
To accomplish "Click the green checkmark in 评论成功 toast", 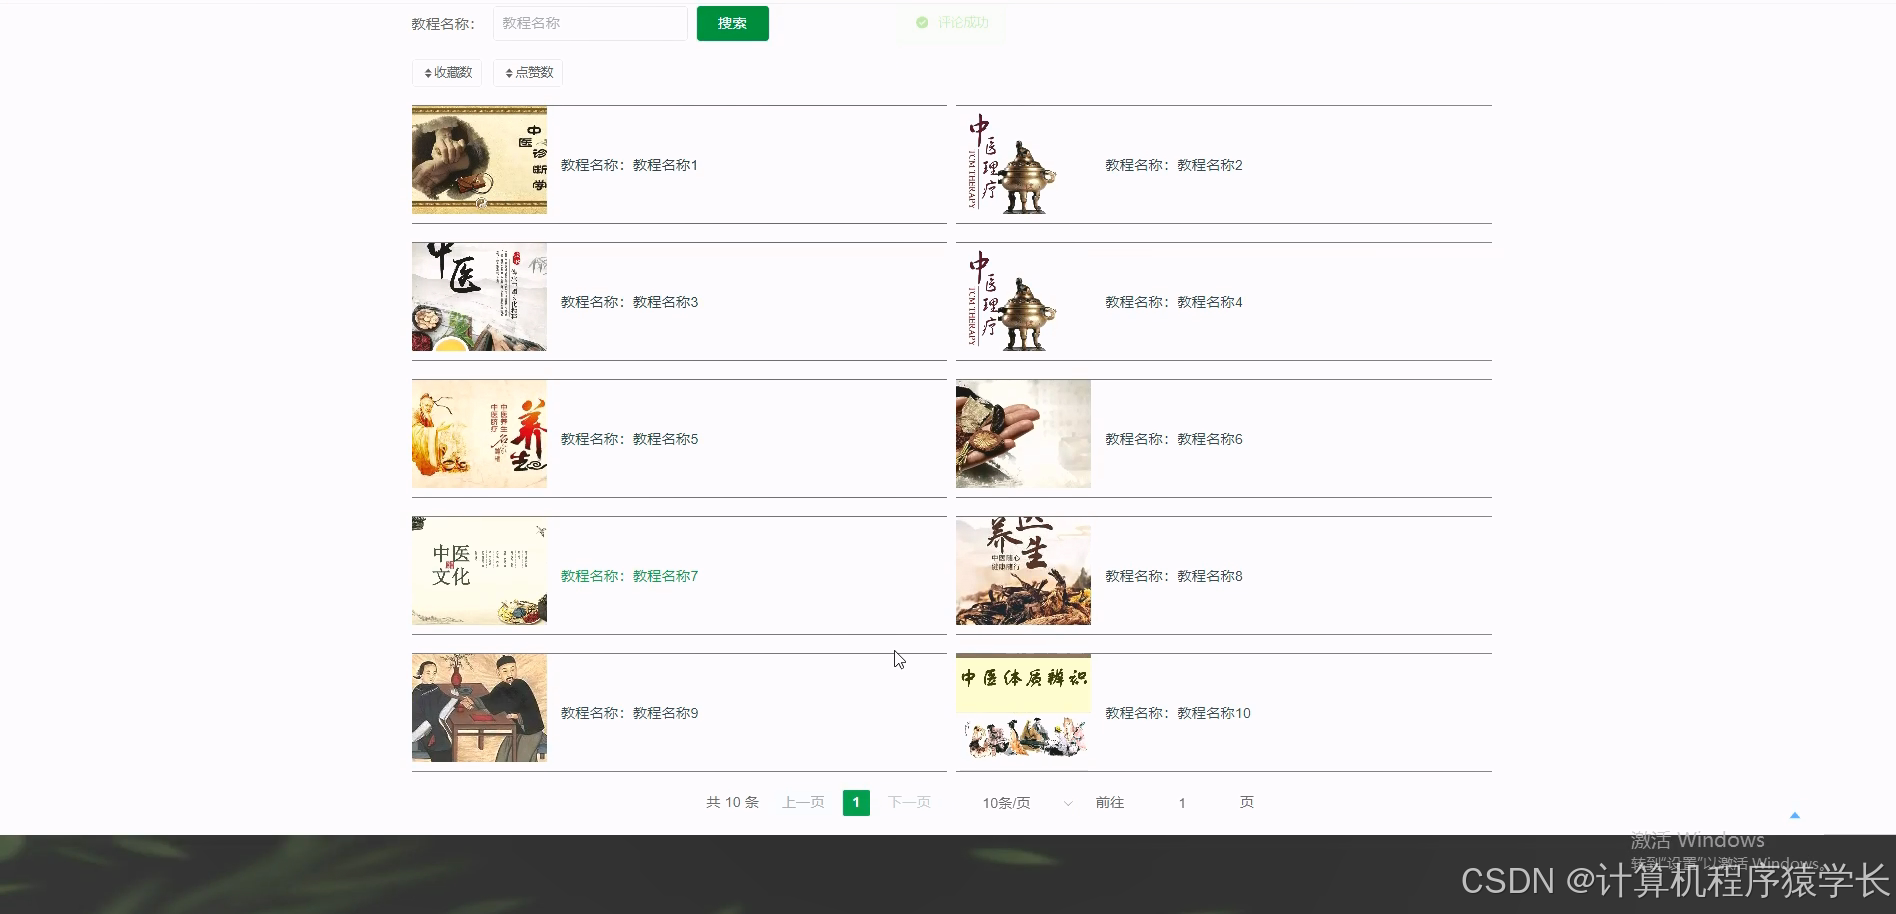I will [x=921, y=23].
